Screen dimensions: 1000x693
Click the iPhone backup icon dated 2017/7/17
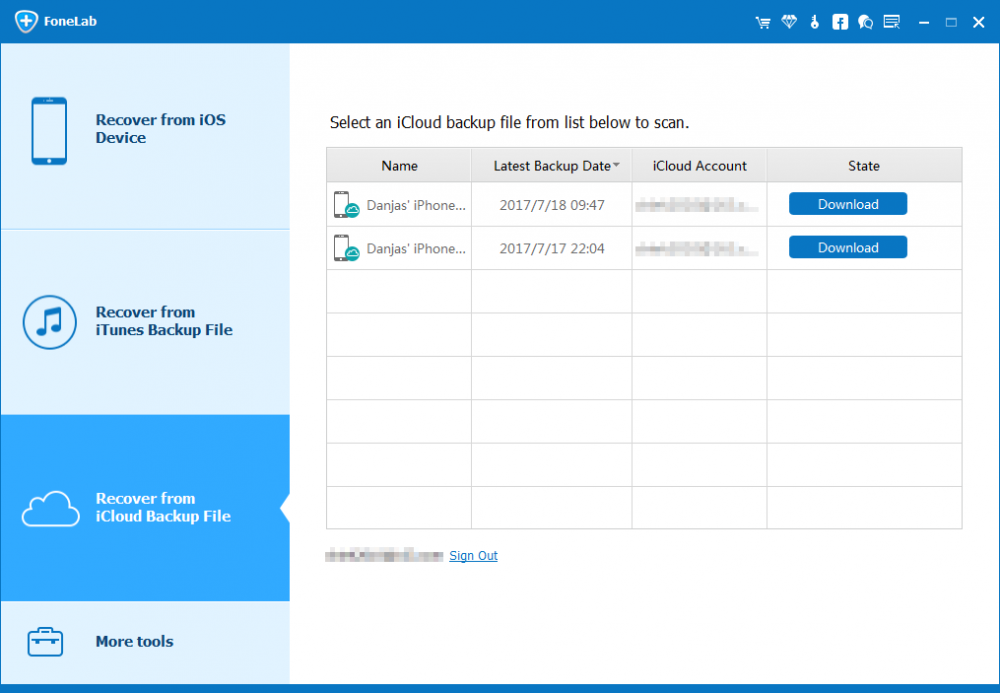(347, 248)
